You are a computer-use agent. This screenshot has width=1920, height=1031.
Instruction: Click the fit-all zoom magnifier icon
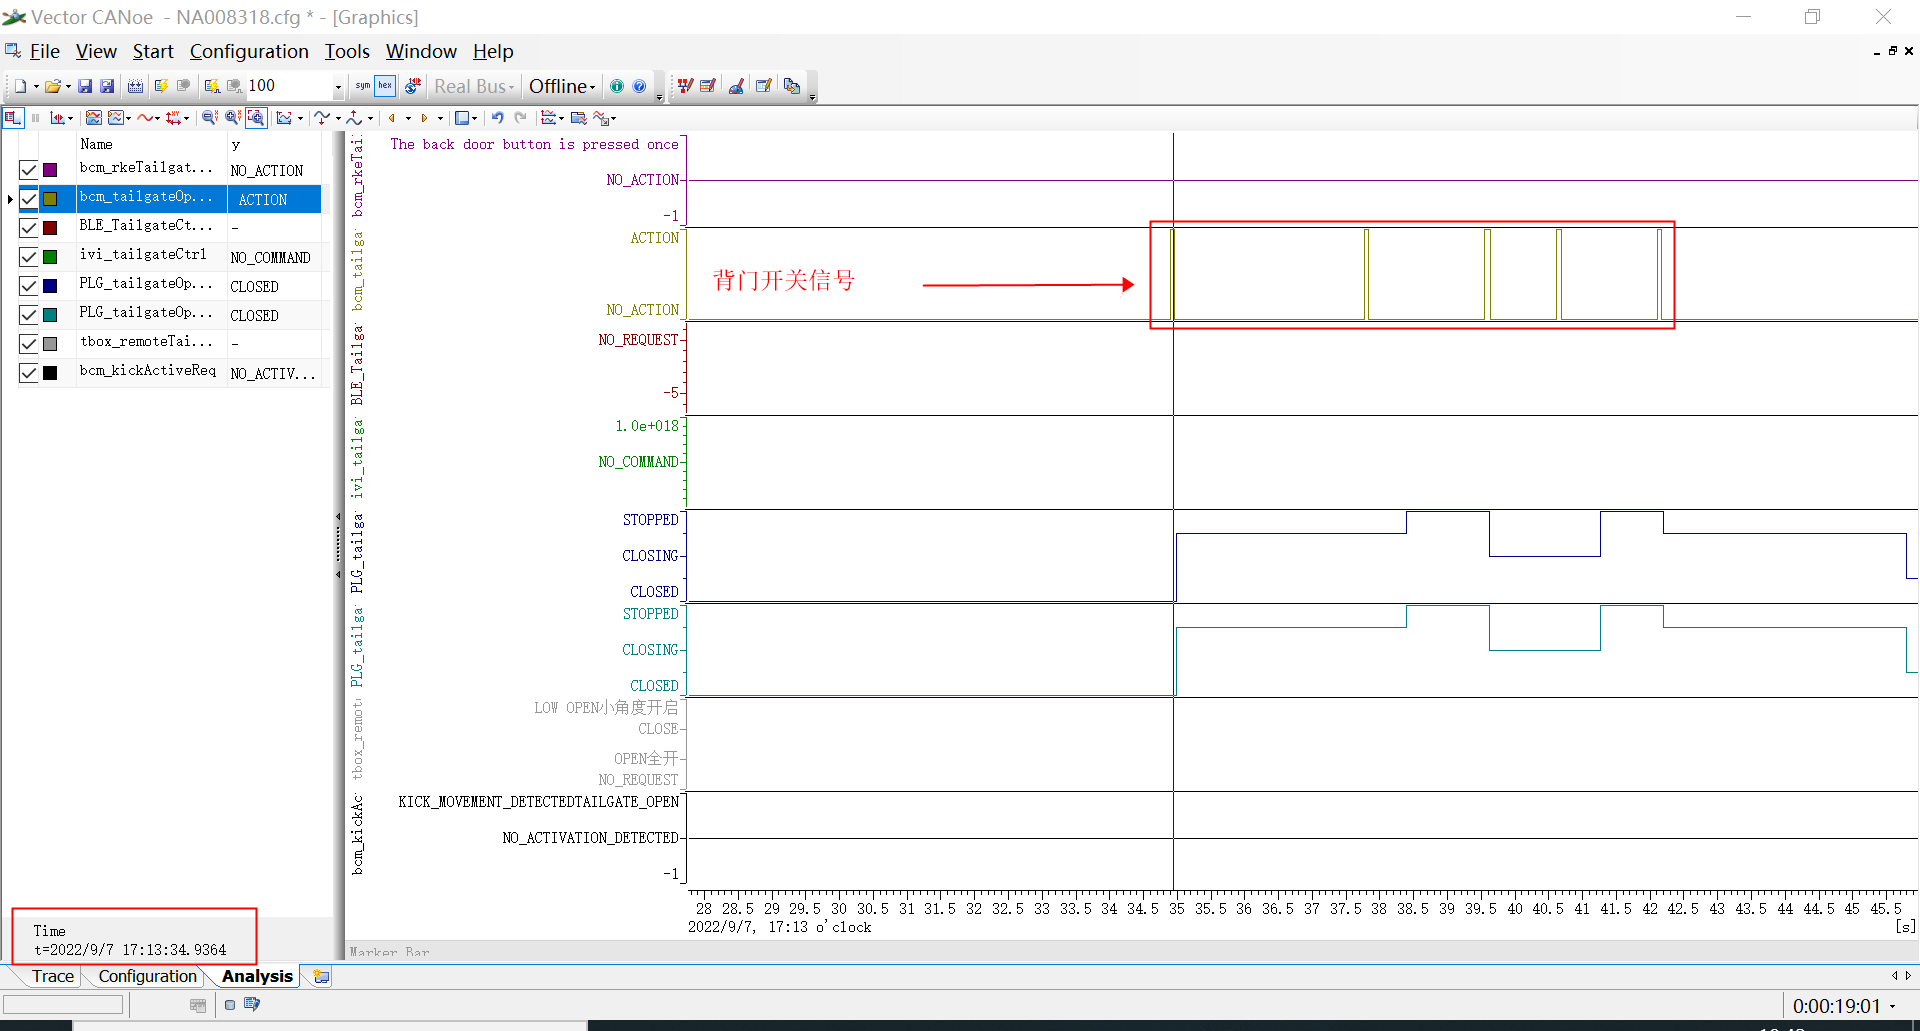point(256,118)
